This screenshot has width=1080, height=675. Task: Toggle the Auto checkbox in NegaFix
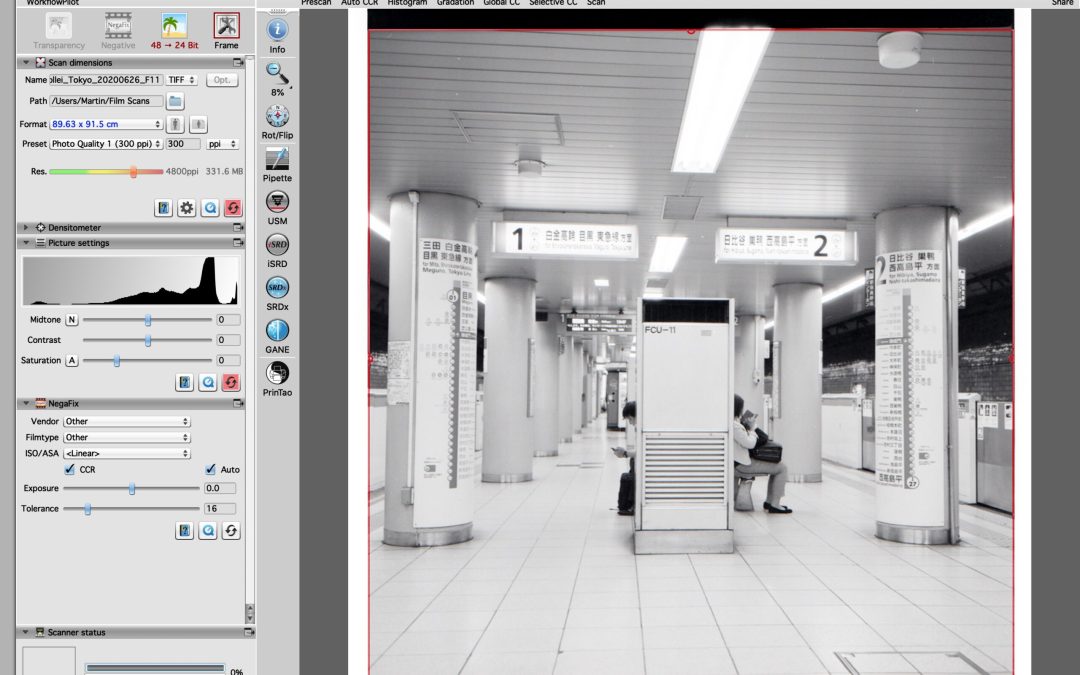pos(210,469)
